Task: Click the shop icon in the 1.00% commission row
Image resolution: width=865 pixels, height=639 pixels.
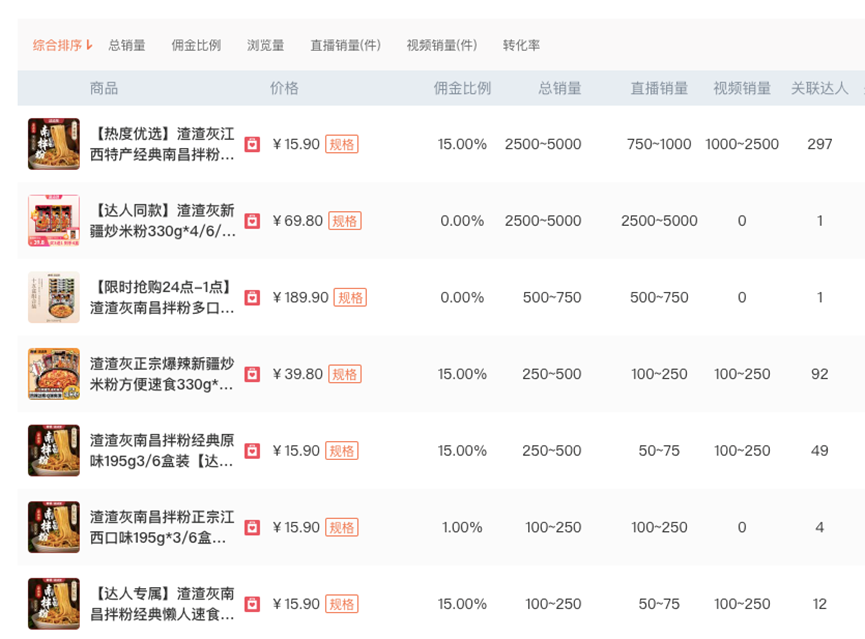Action: [x=253, y=527]
